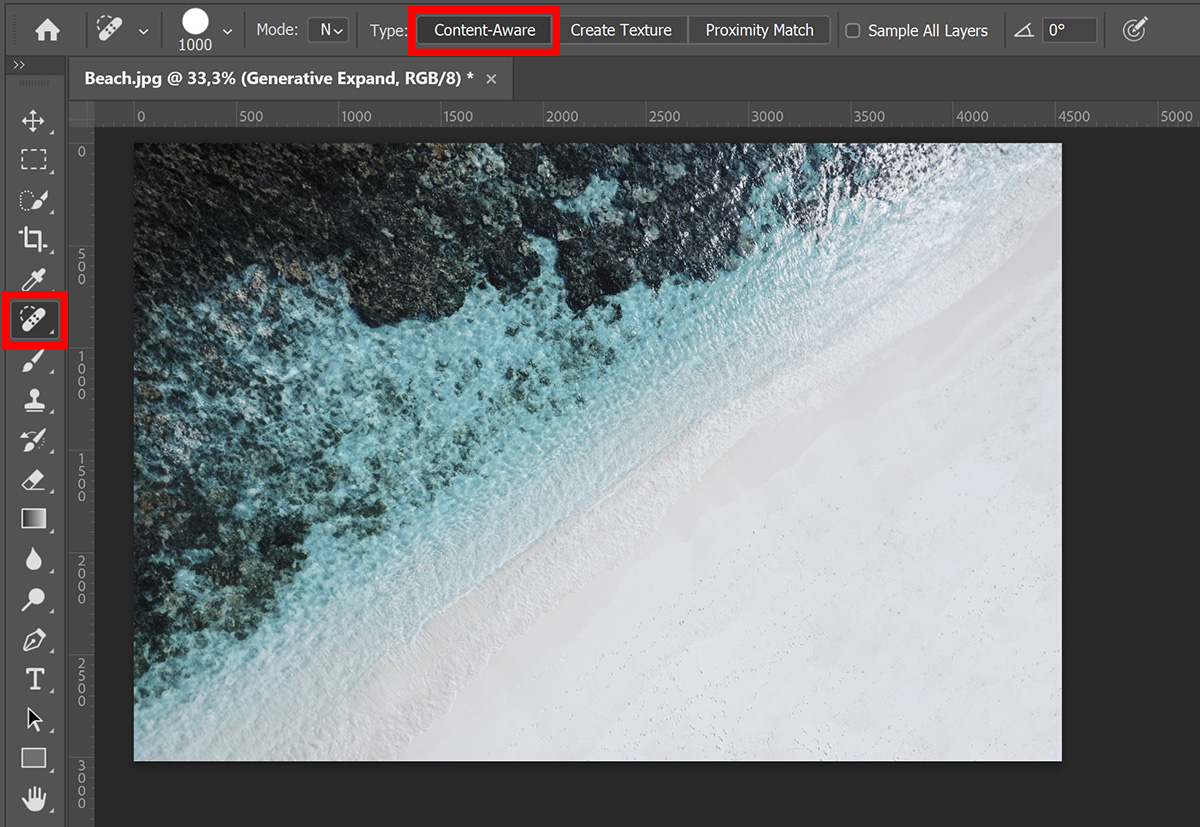Switch to the Beach.jpg document tab
The height and width of the screenshot is (827, 1200).
[279, 79]
